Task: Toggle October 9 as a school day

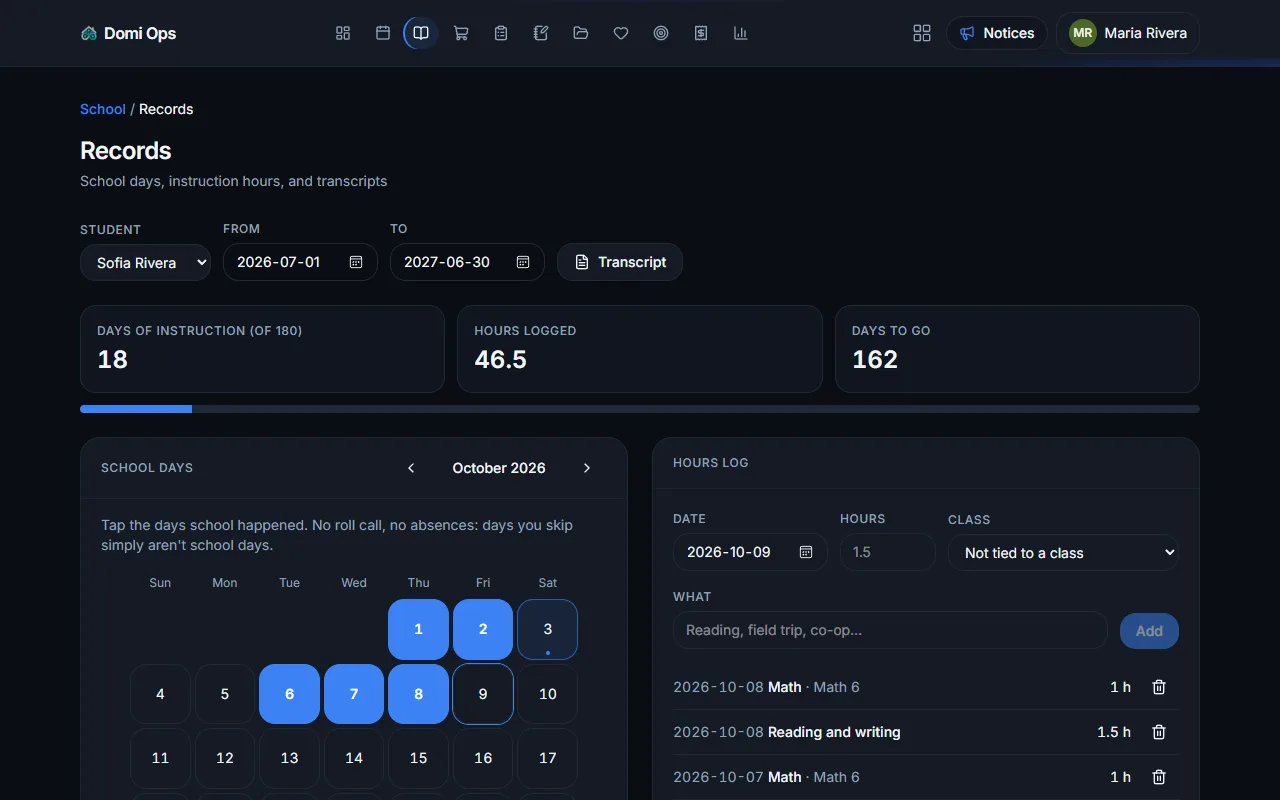Action: pyautogui.click(x=483, y=694)
